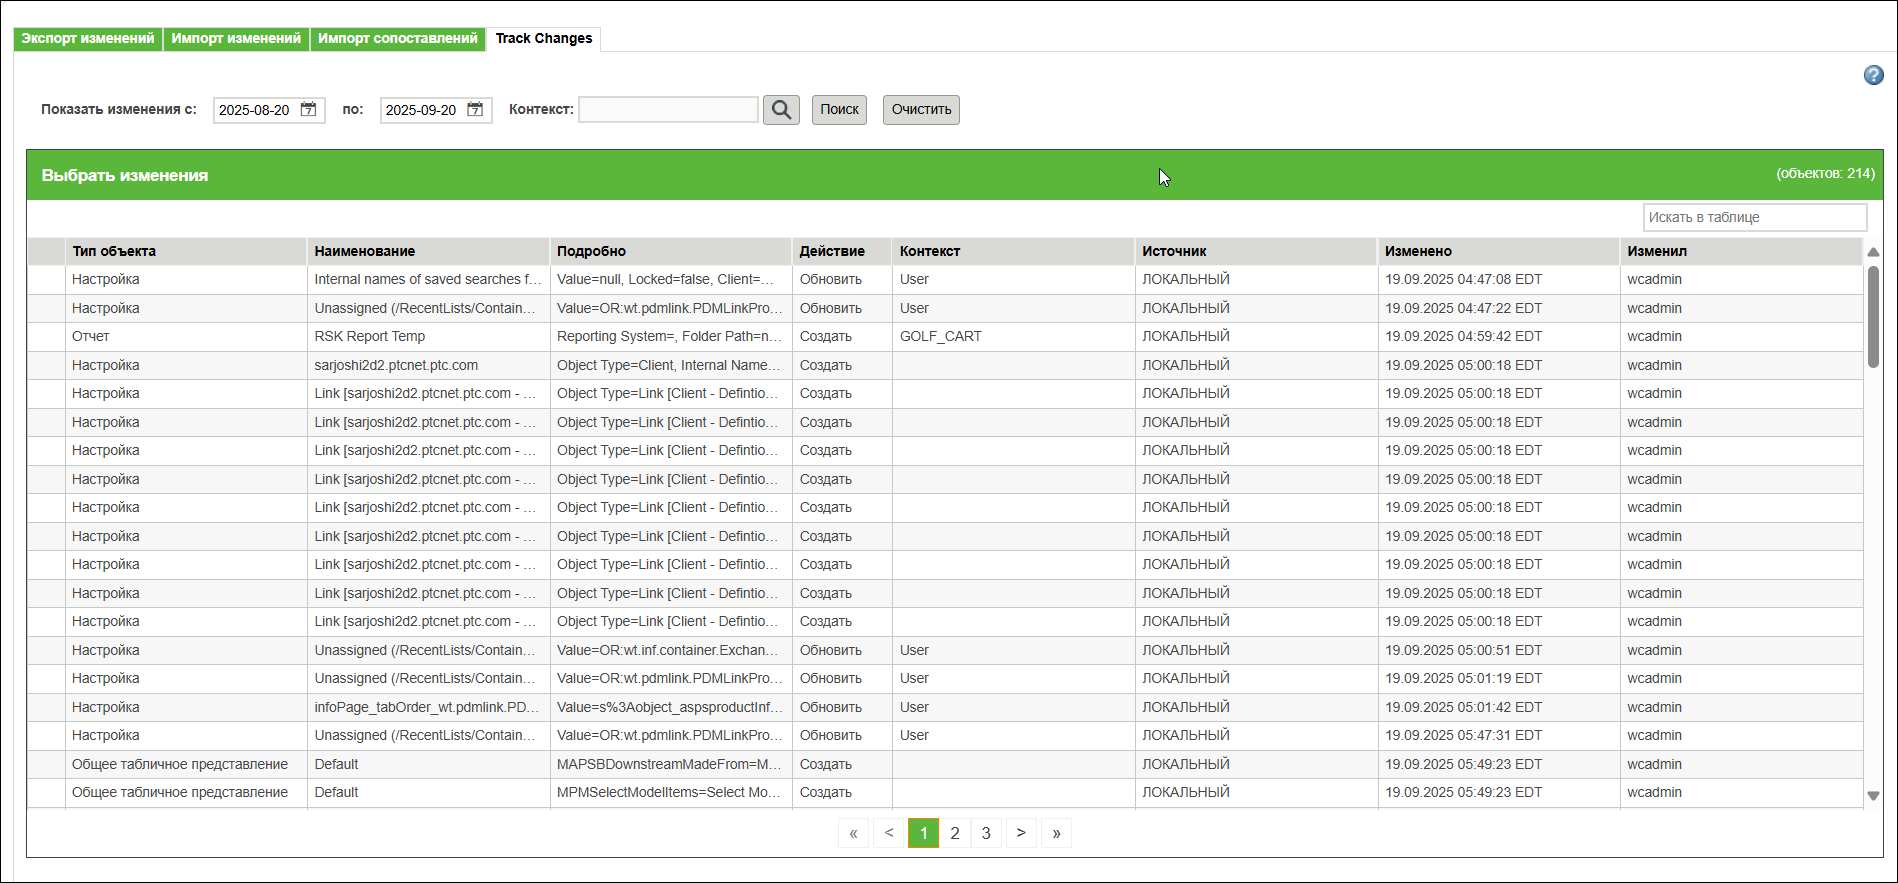Click timestamp '19.09.2025 05:47:31 EDT'
The height and width of the screenshot is (883, 1898).
coord(1464,735)
